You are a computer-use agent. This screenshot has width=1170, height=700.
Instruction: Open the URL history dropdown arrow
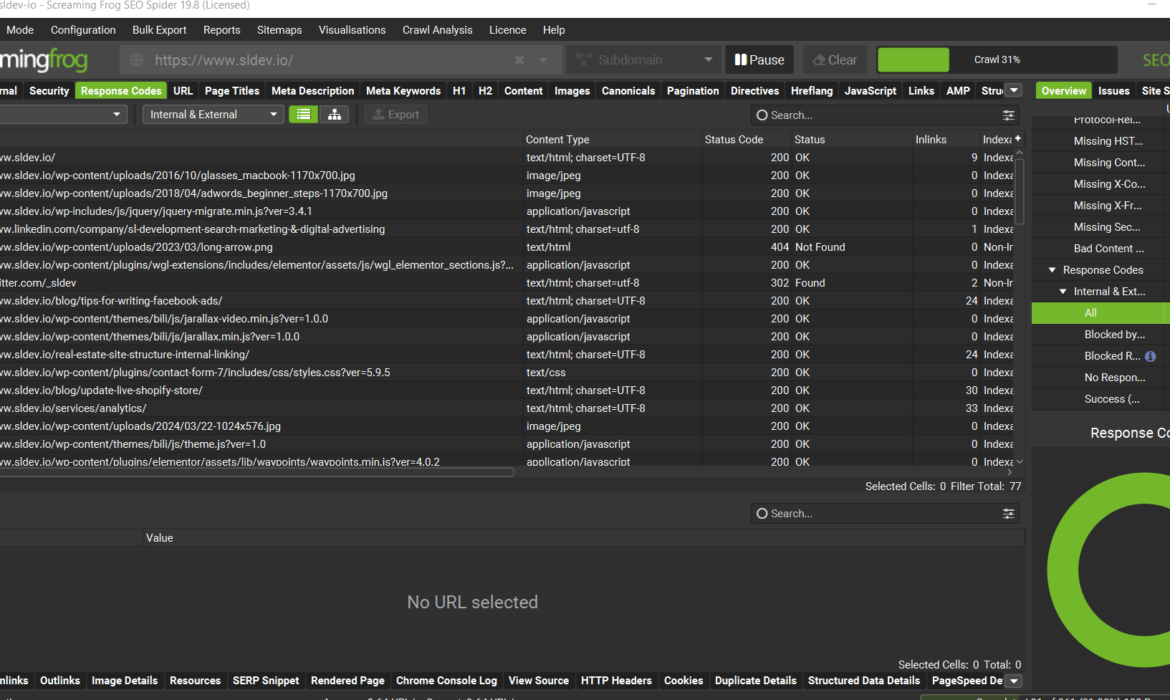pos(543,60)
